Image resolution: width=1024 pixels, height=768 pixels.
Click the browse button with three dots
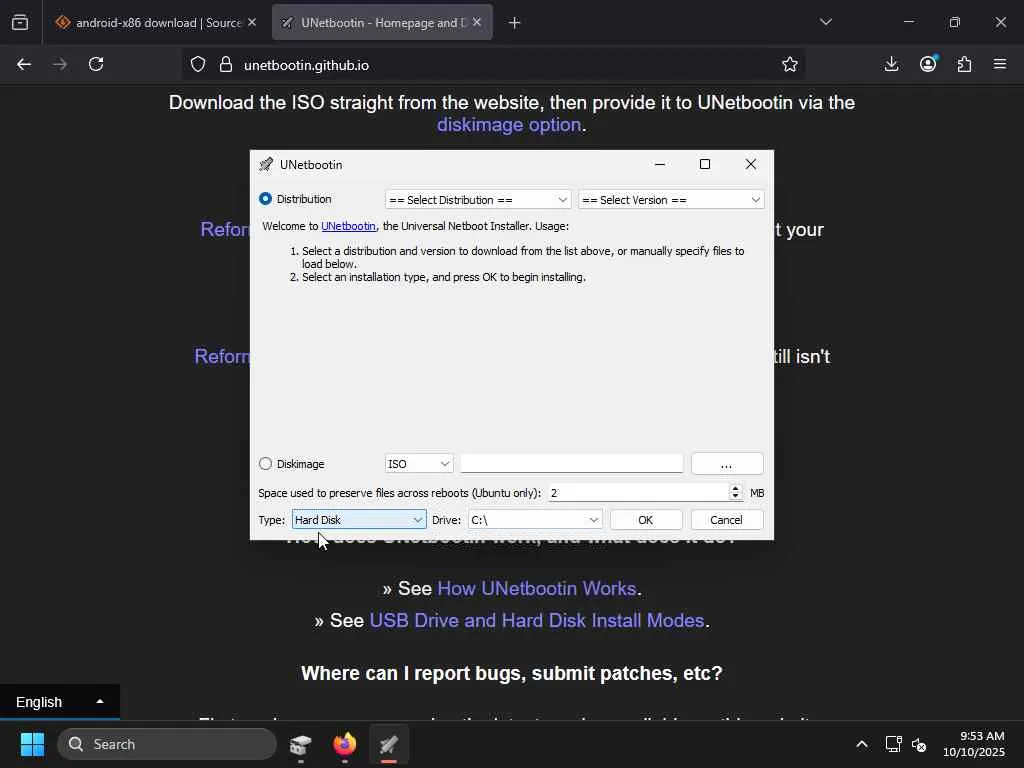click(x=727, y=464)
